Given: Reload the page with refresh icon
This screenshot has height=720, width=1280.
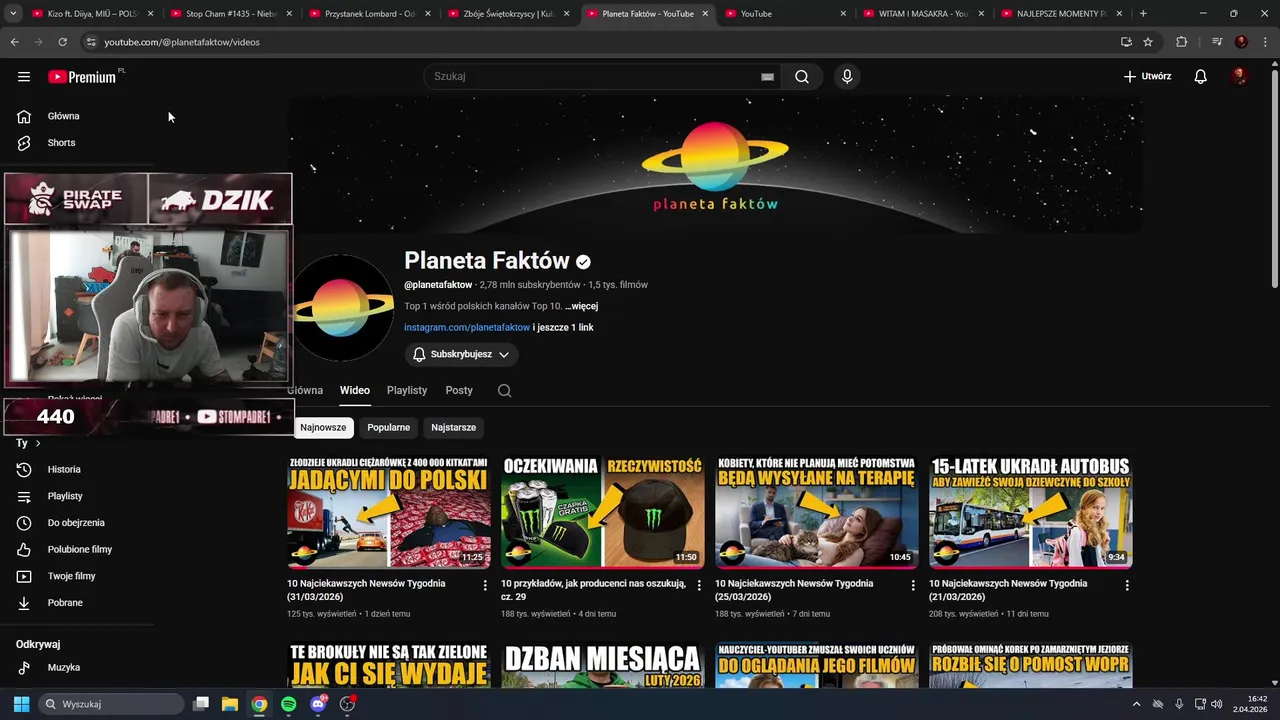Looking at the screenshot, I should coord(62,42).
